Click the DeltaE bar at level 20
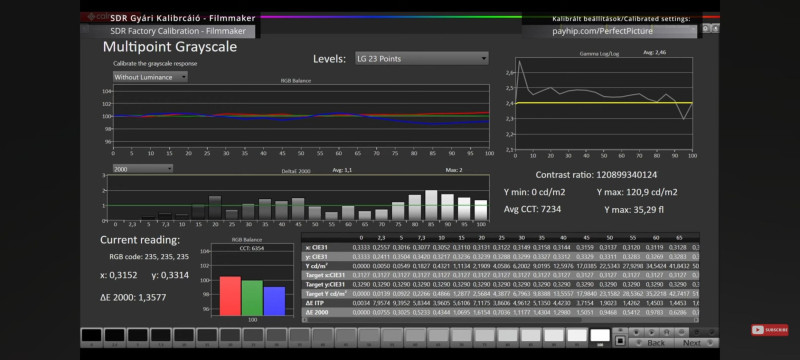The height and width of the screenshot is (360, 800). [x=215, y=208]
